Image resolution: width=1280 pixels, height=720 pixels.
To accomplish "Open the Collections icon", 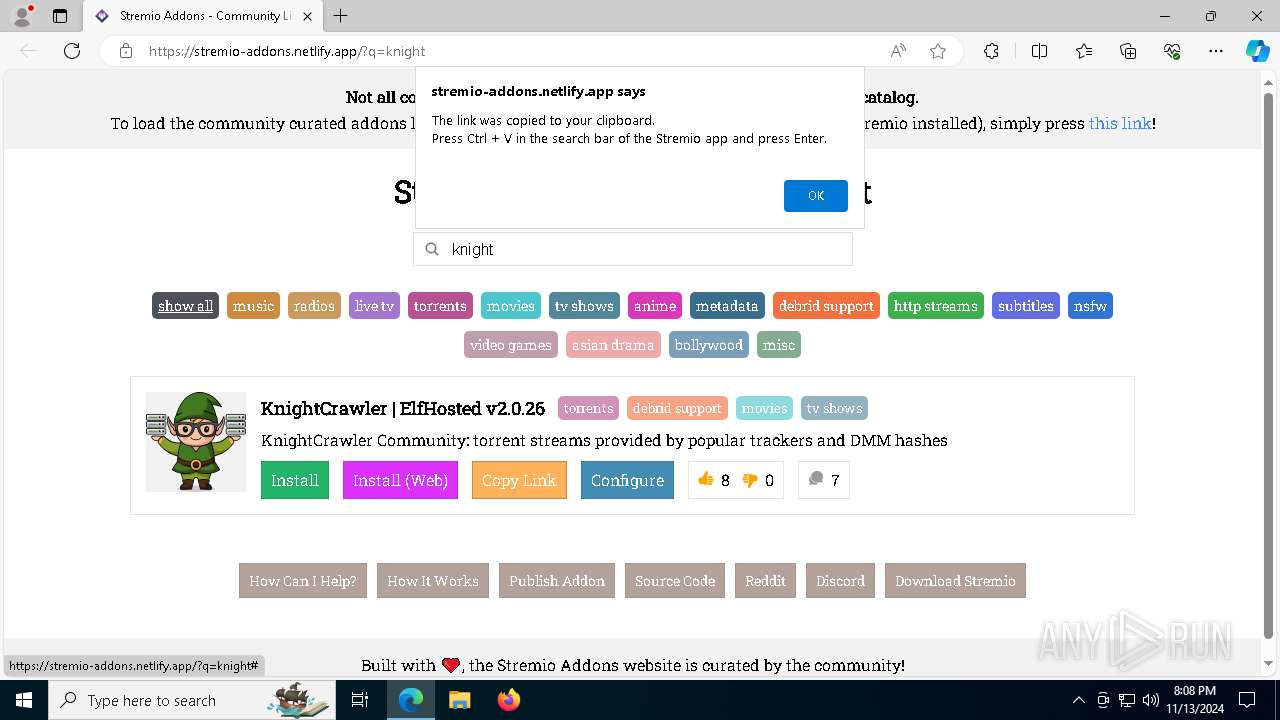I will click(1128, 51).
